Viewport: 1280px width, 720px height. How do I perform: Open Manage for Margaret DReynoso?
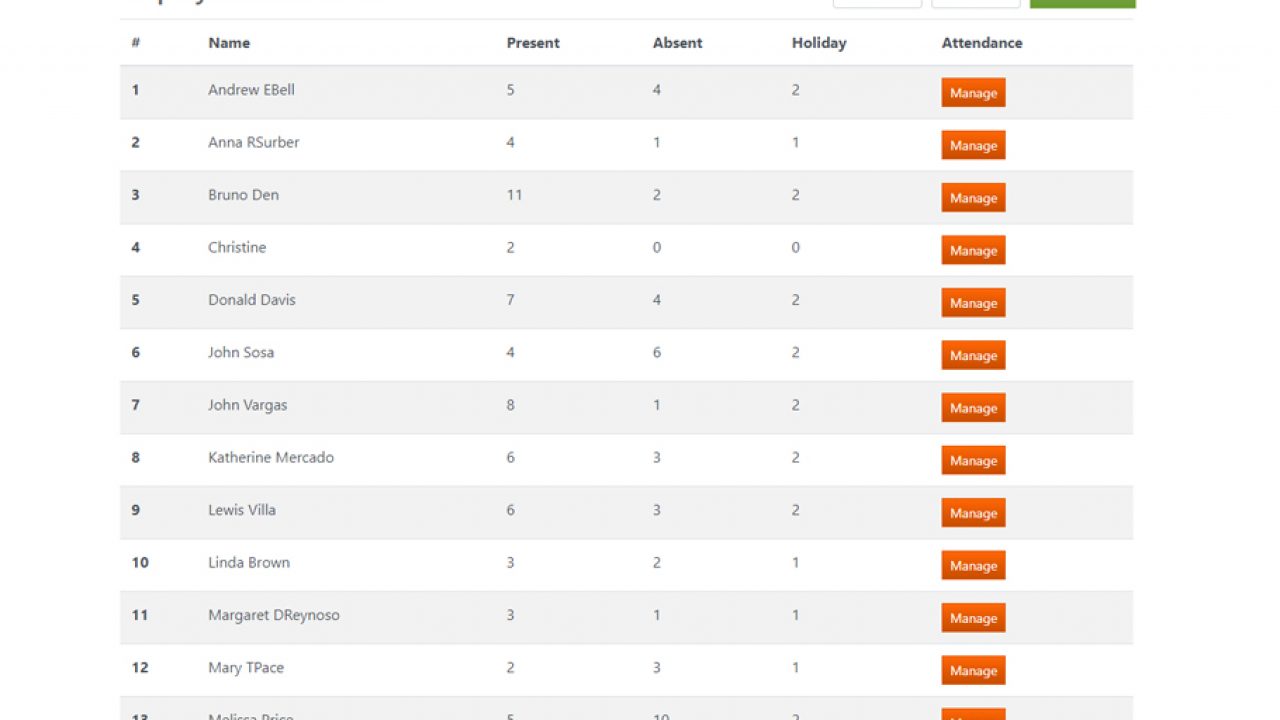click(973, 618)
